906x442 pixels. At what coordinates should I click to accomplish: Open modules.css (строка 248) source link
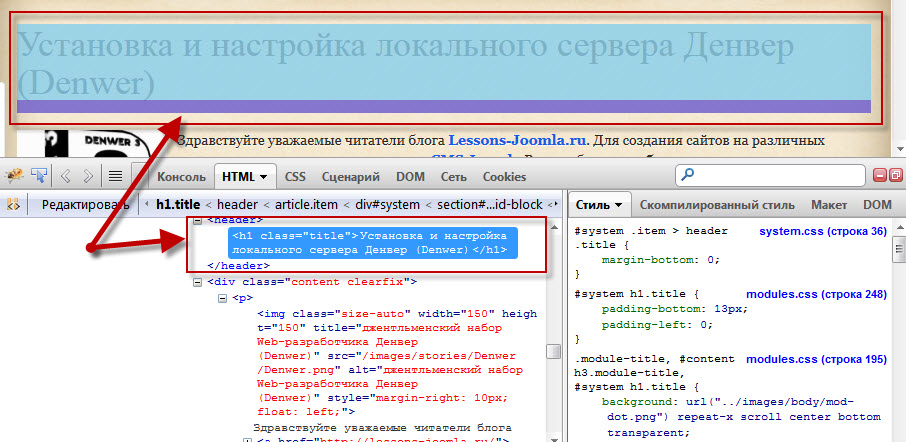816,294
